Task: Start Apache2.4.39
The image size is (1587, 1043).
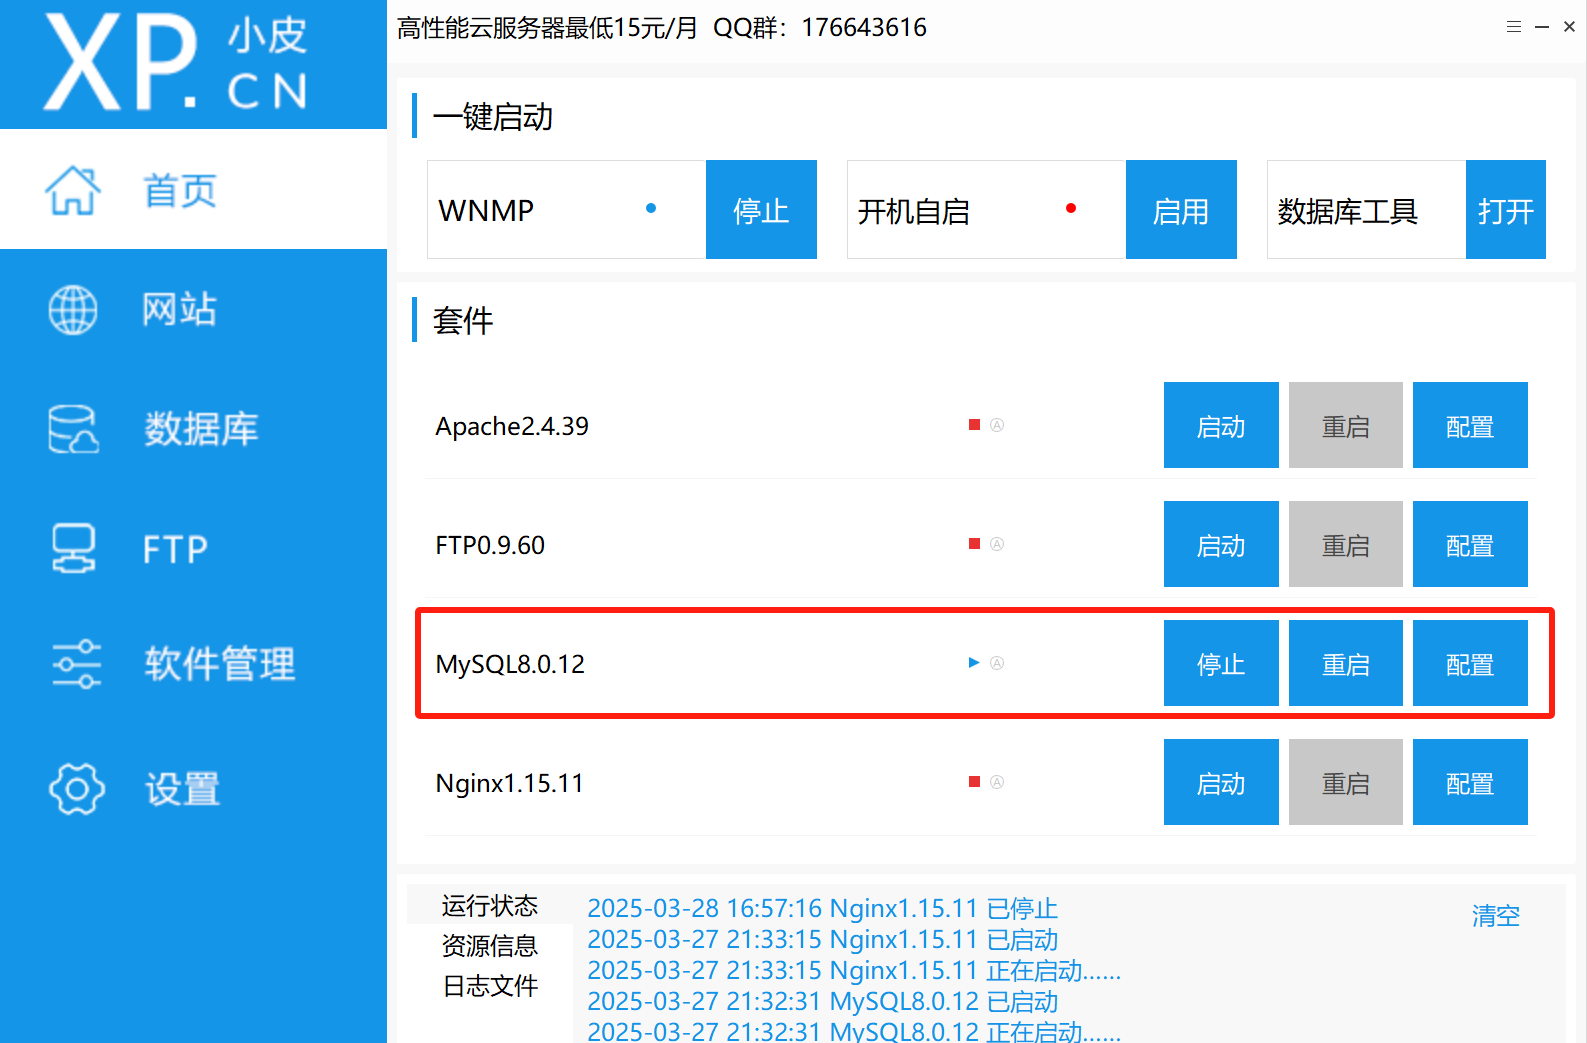Action: click(1221, 425)
